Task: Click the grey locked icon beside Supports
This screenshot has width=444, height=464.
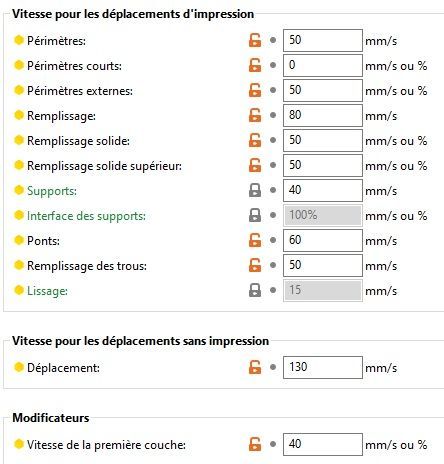Action: coord(255,190)
